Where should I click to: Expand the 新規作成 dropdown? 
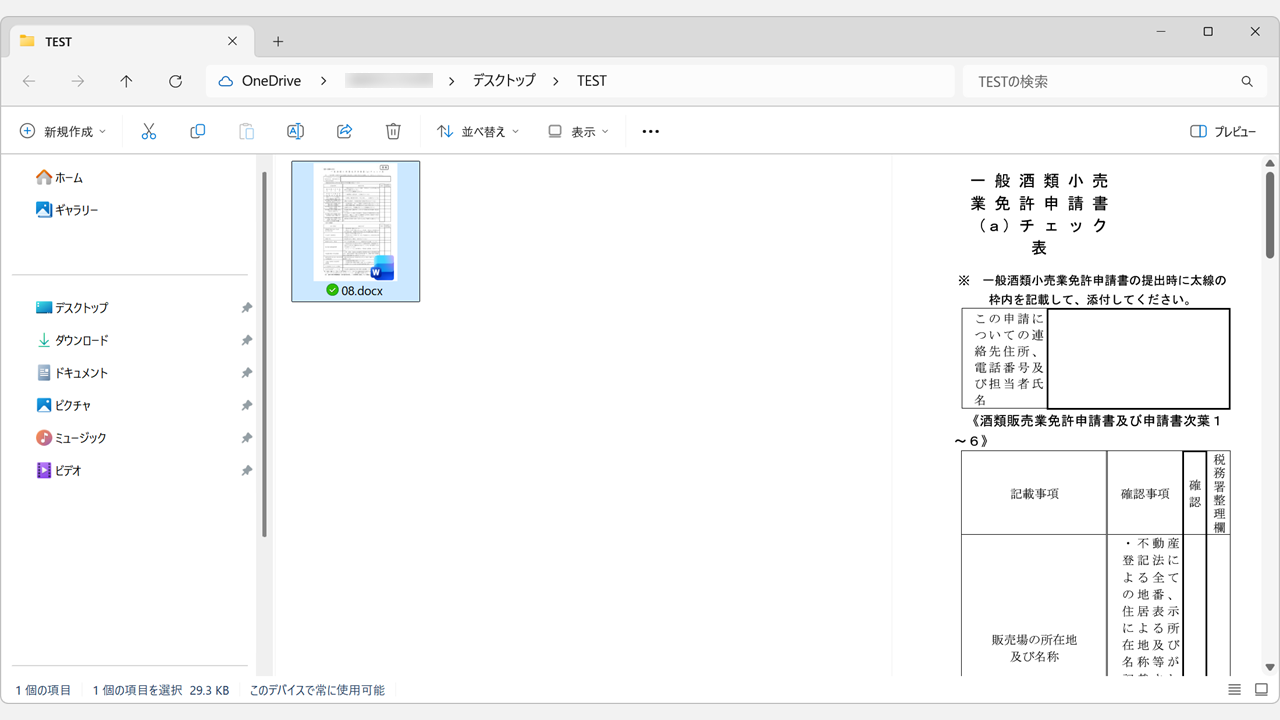click(x=63, y=132)
